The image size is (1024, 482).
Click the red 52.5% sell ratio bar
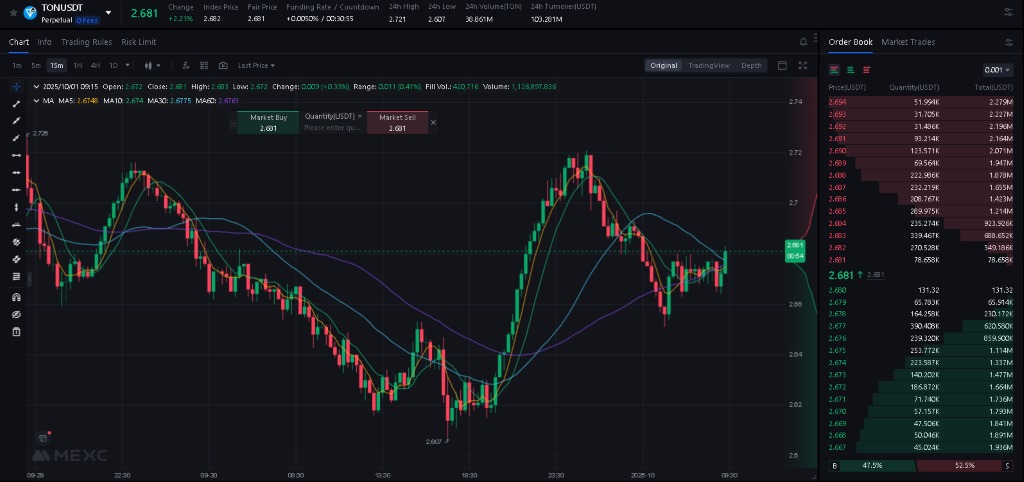[x=959, y=466]
